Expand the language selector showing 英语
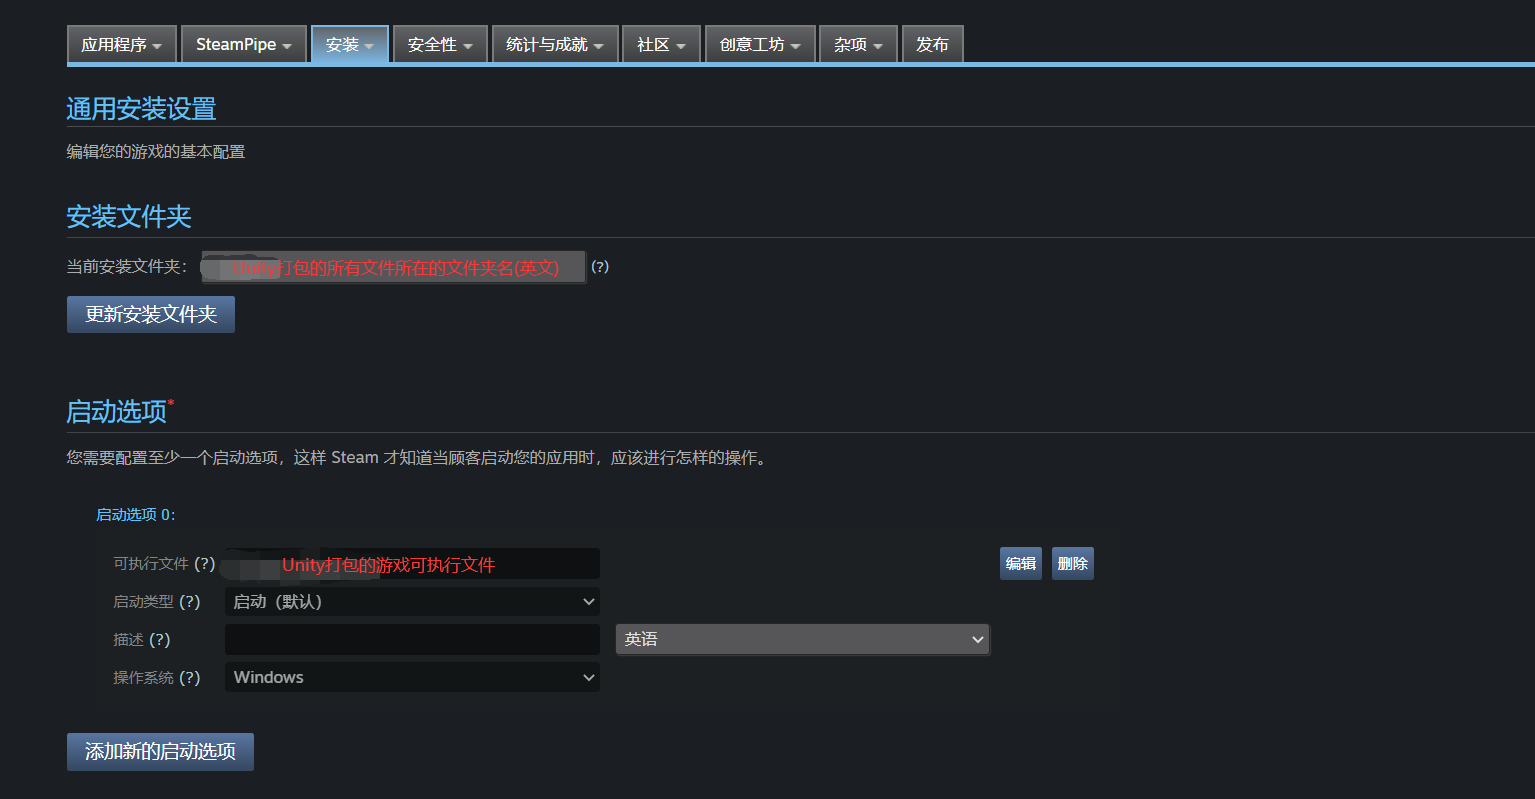 pyautogui.click(x=802, y=639)
